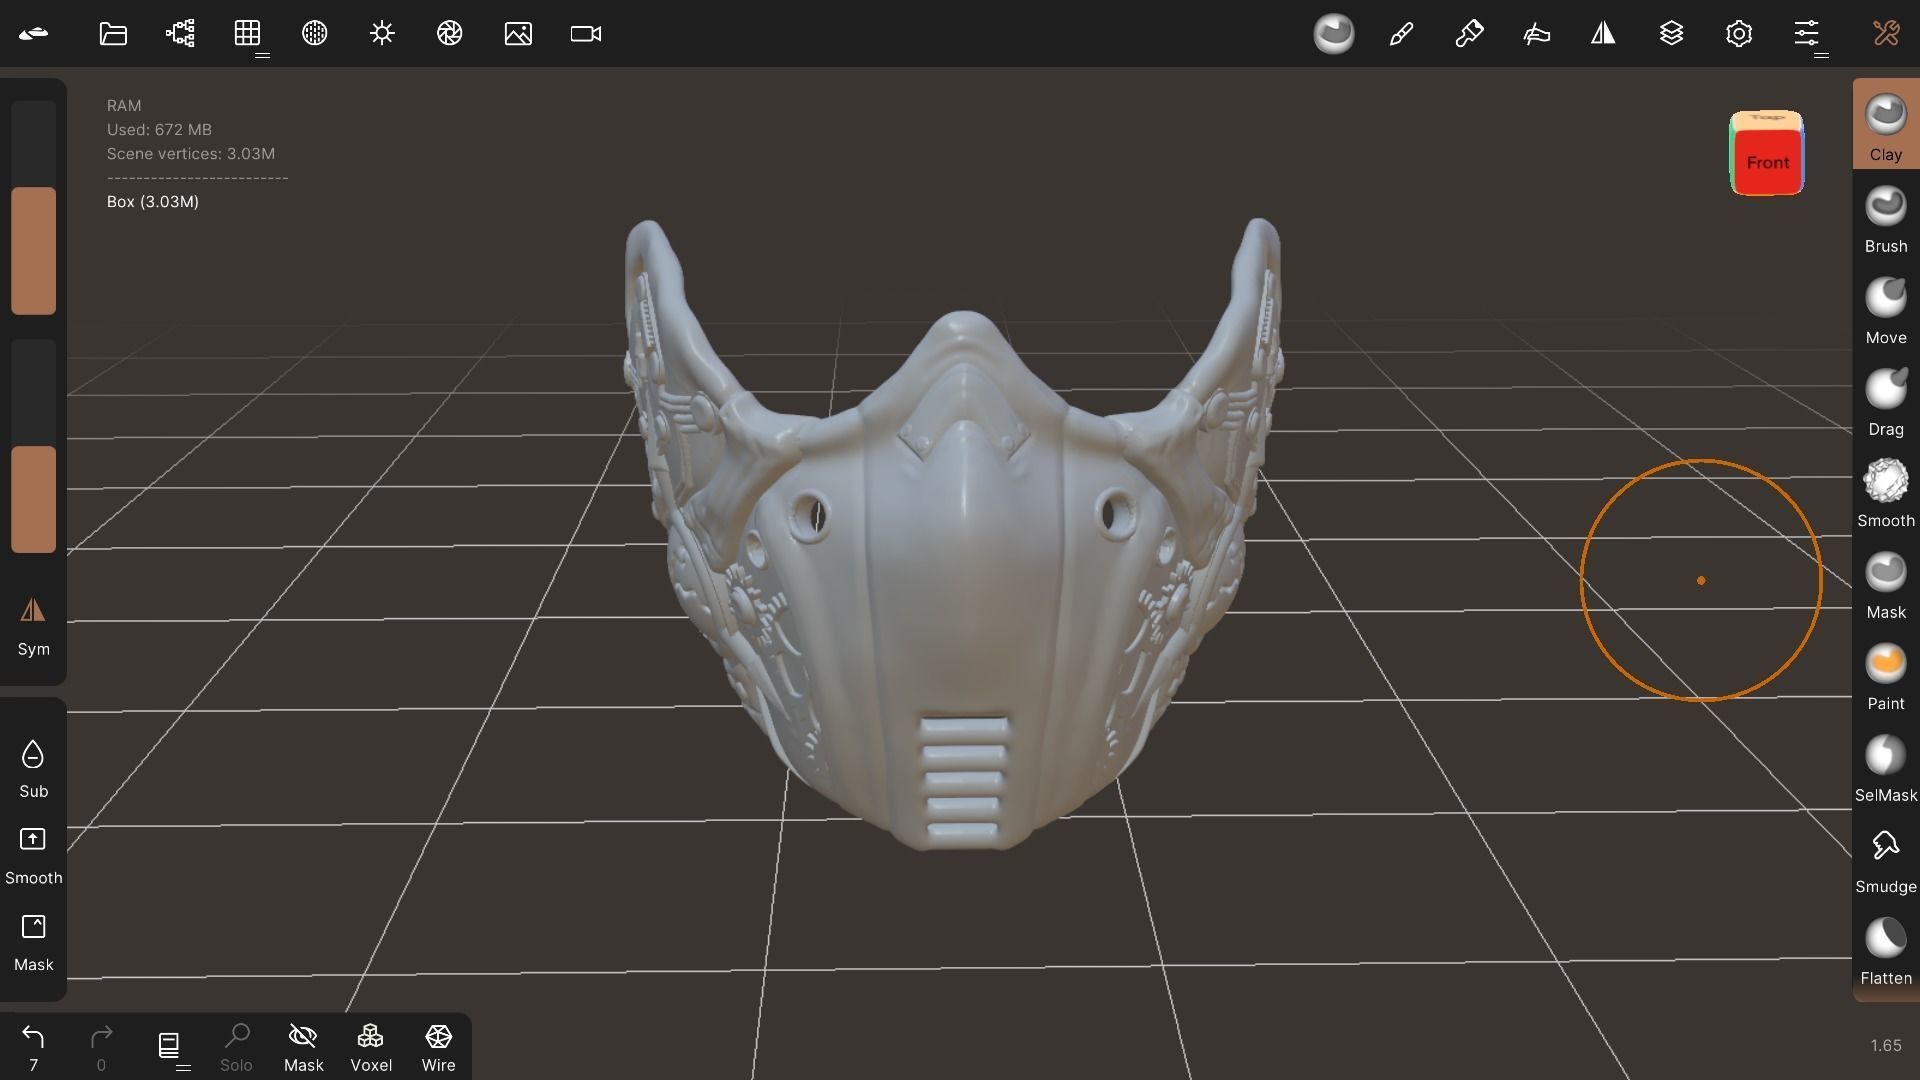Screen dimensions: 1920x1080
Task: Click the Scene vertices: 3.03M text
Action: pos(191,154)
